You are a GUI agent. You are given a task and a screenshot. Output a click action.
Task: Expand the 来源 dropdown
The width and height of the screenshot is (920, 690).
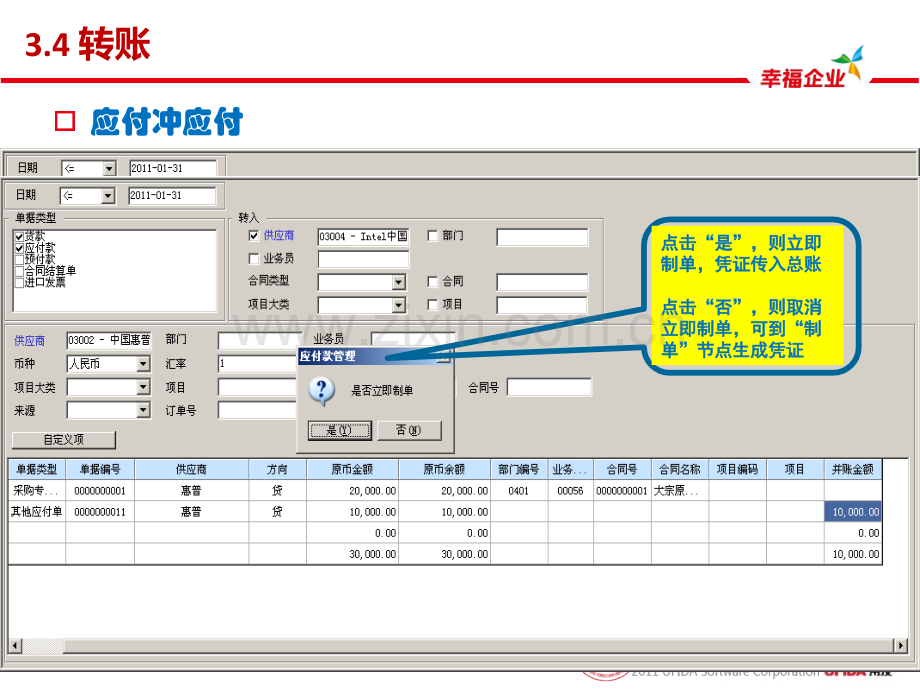(143, 410)
